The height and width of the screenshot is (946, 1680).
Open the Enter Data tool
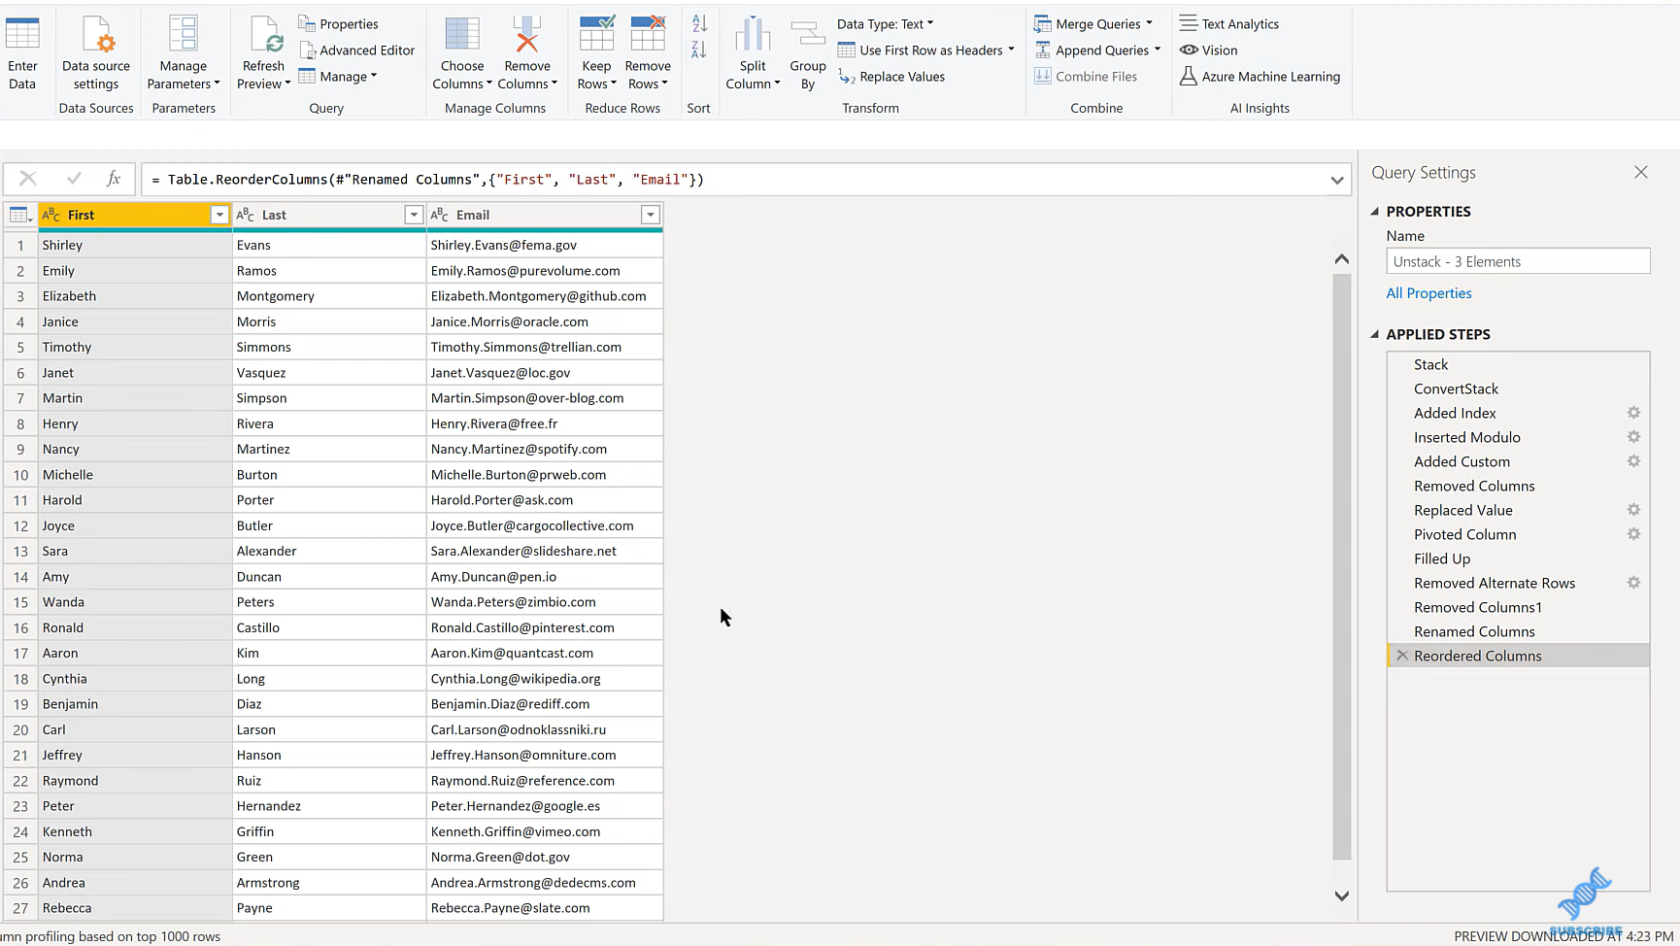click(22, 53)
